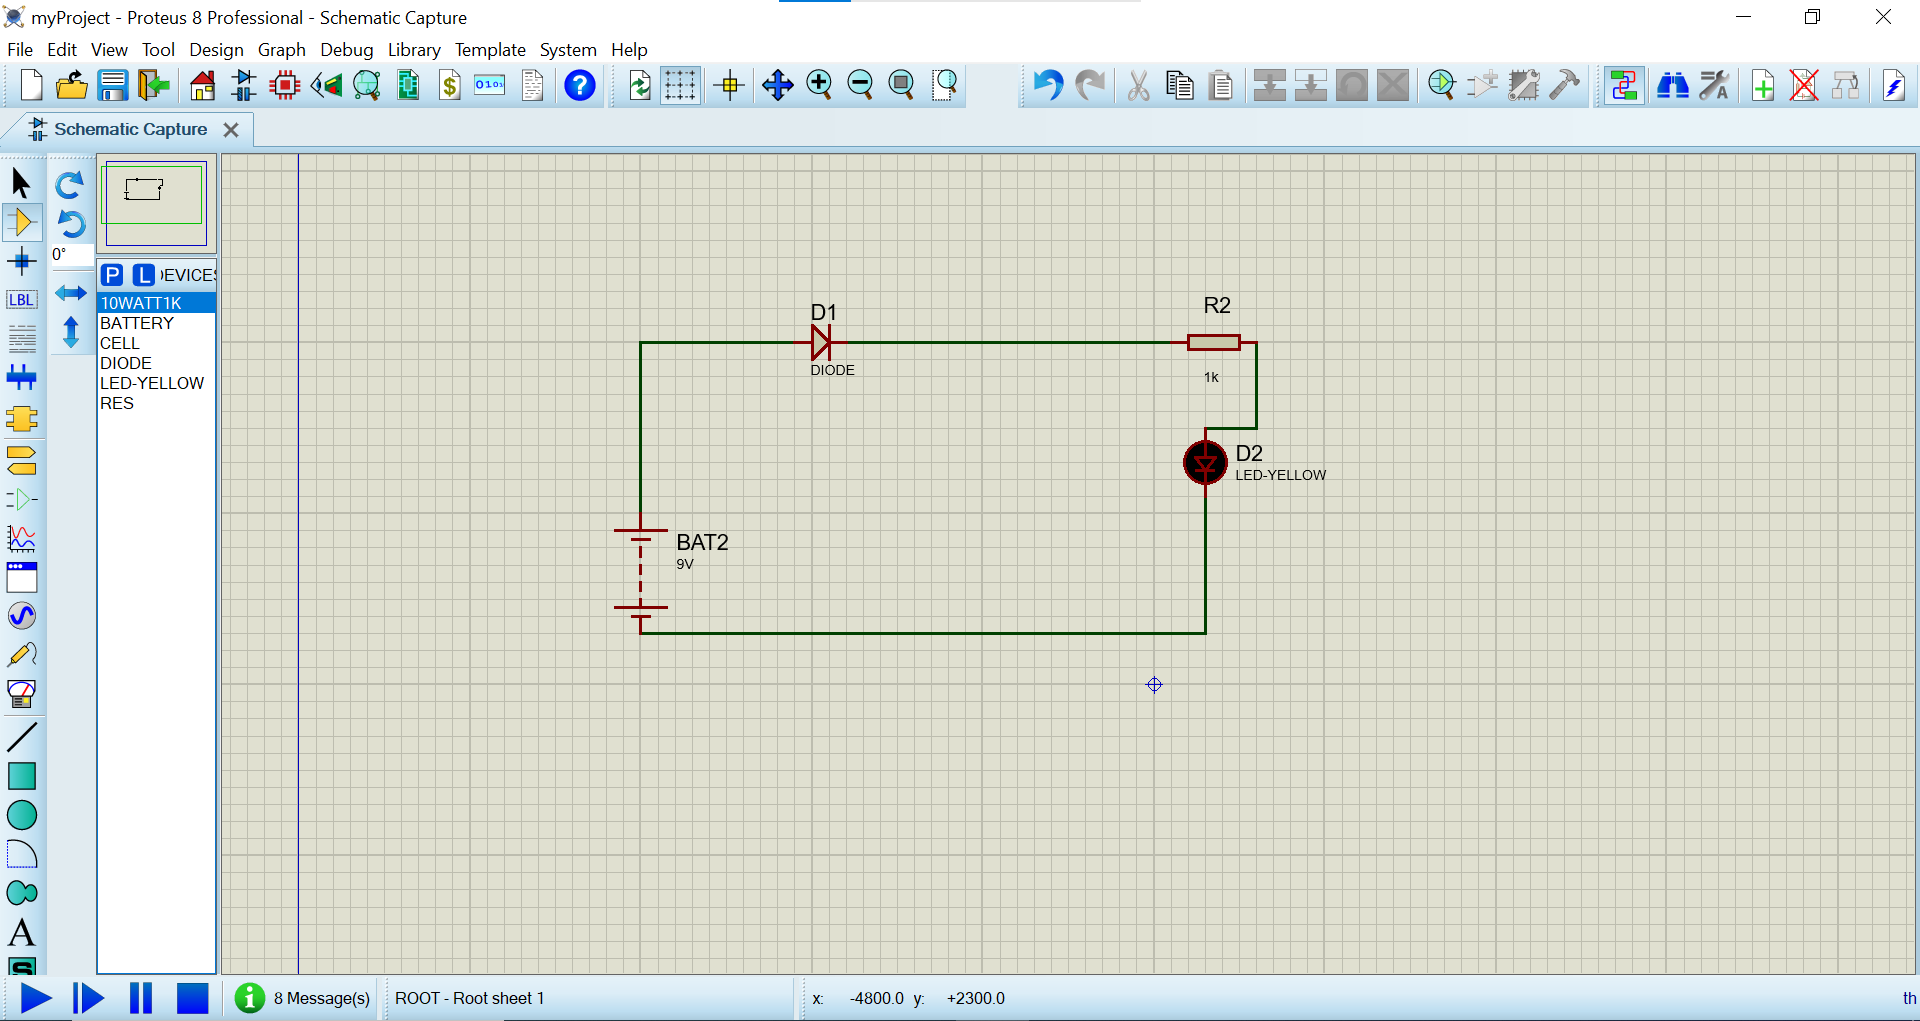
Task: Open the 8 Message(s) log
Action: click(x=303, y=998)
